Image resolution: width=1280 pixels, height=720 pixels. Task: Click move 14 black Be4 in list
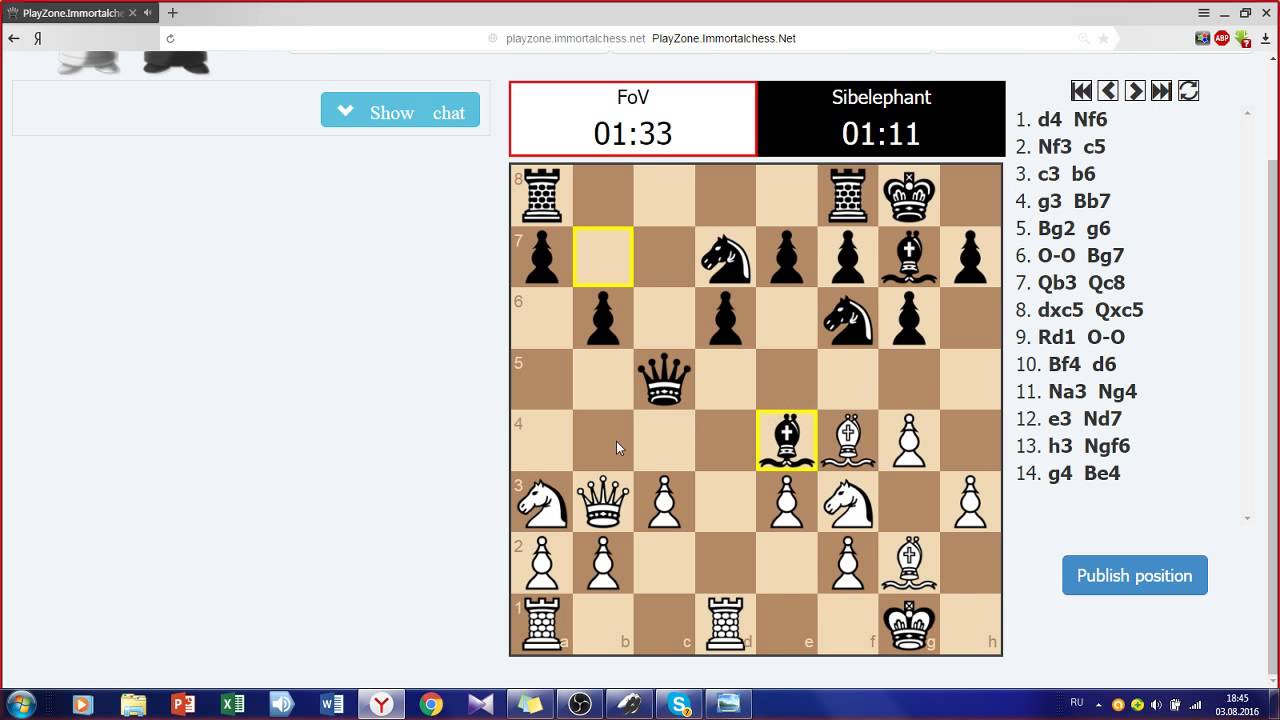point(1101,473)
